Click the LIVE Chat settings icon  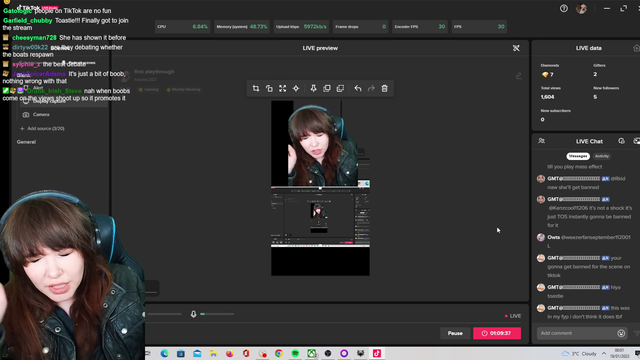(621, 141)
